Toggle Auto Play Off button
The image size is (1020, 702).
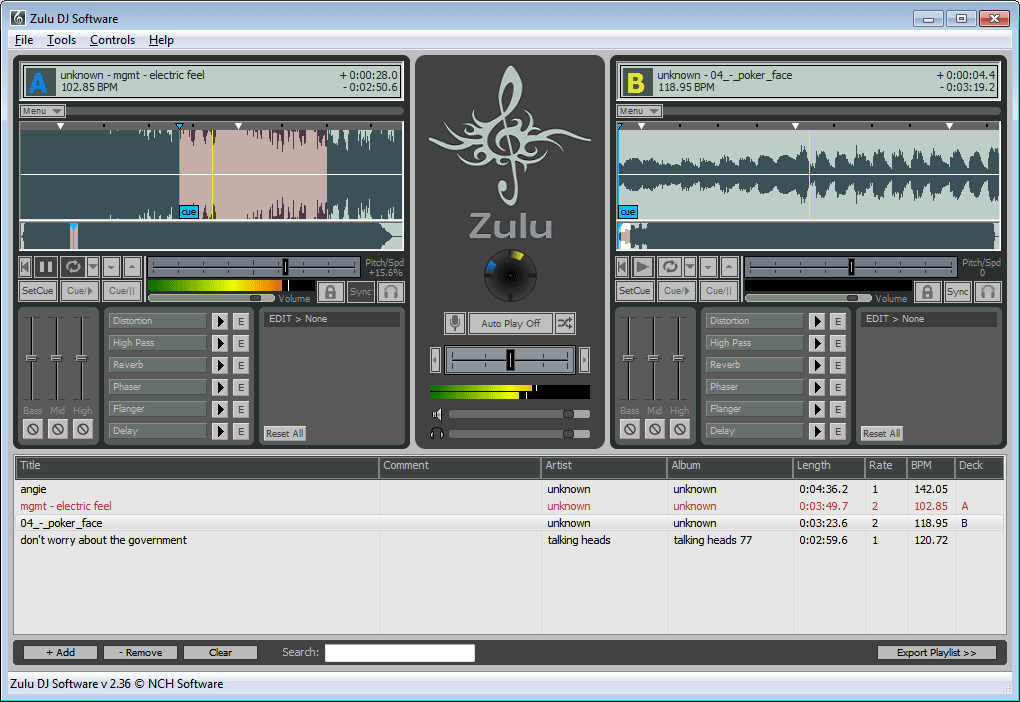pyautogui.click(x=510, y=323)
